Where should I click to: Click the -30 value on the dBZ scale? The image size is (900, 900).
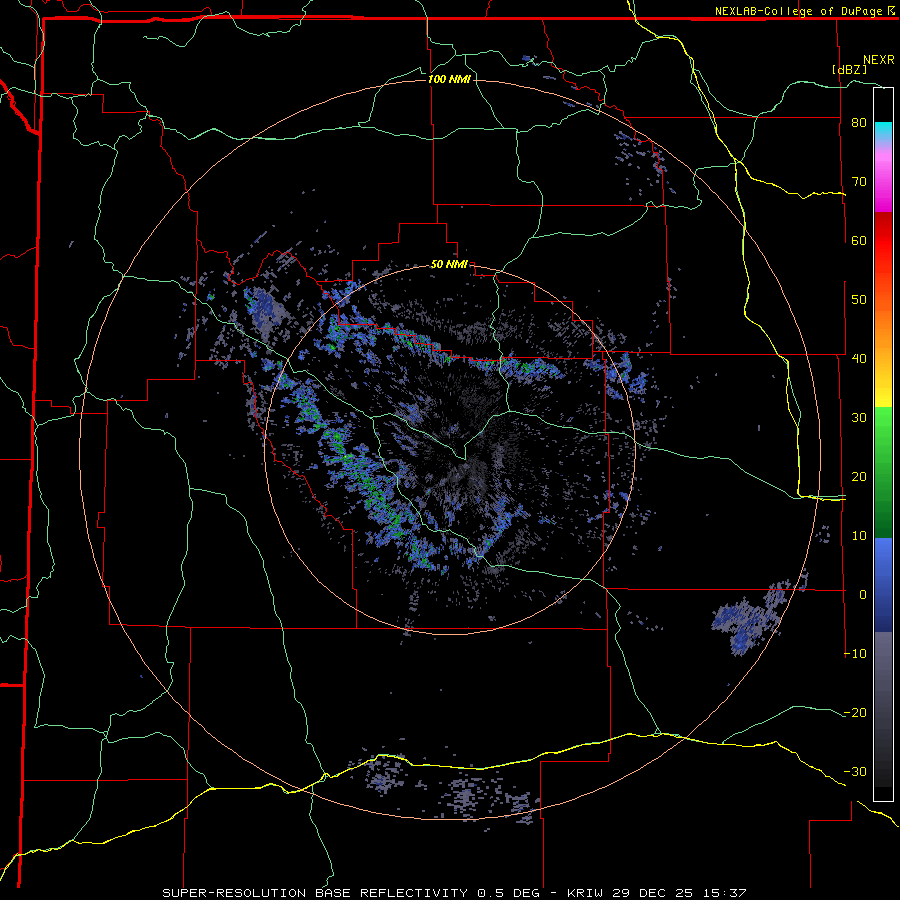(855, 772)
